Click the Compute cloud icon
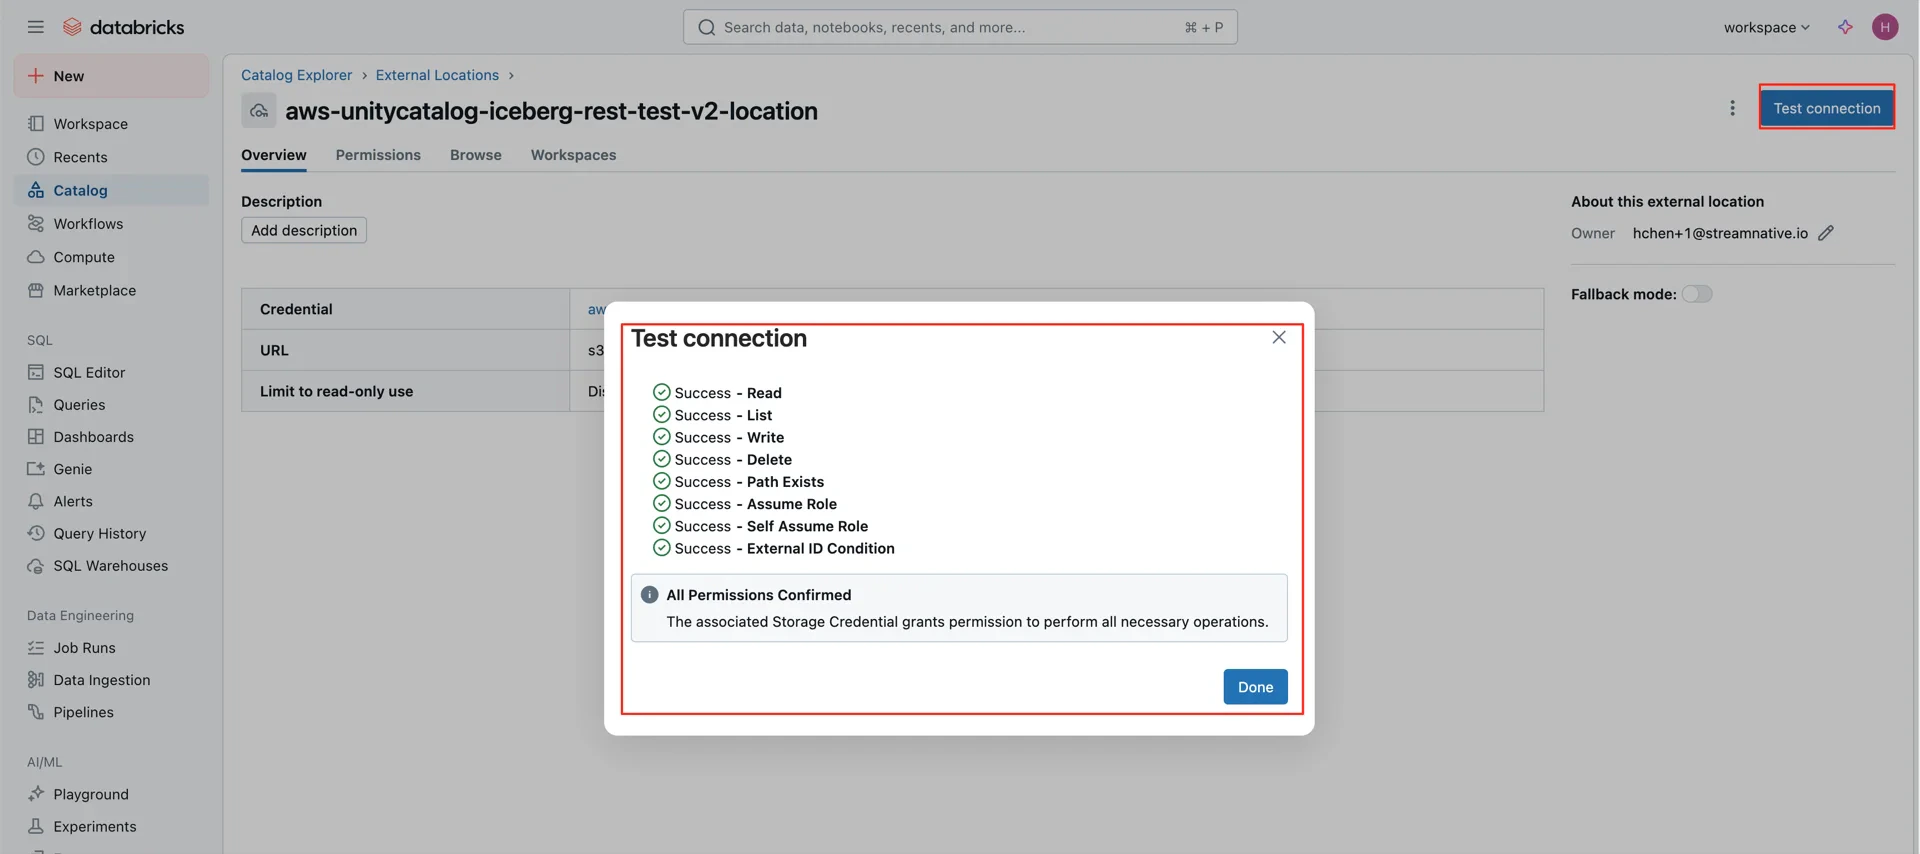The image size is (1920, 854). 36,257
